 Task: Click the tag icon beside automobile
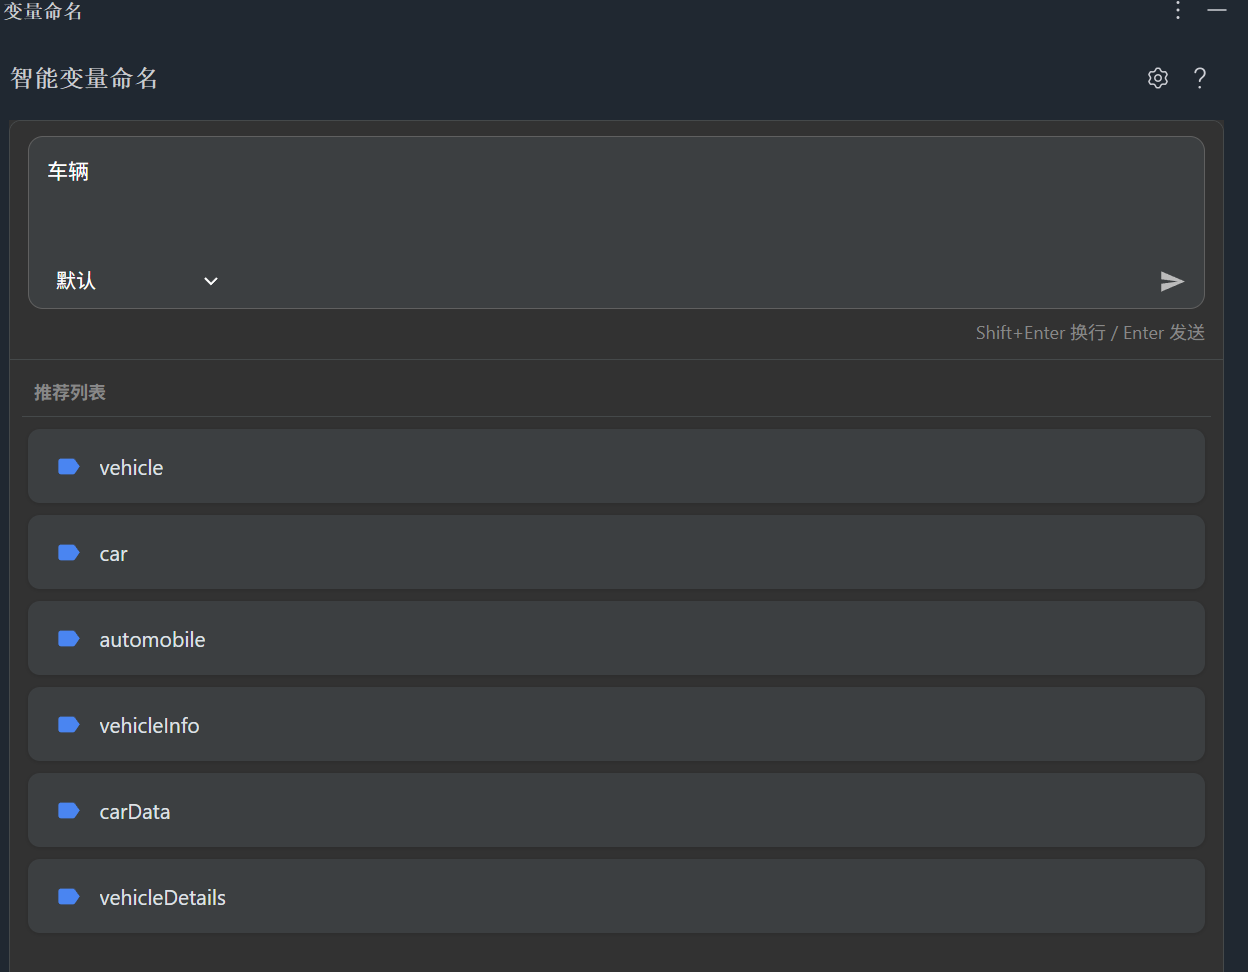[x=68, y=639]
